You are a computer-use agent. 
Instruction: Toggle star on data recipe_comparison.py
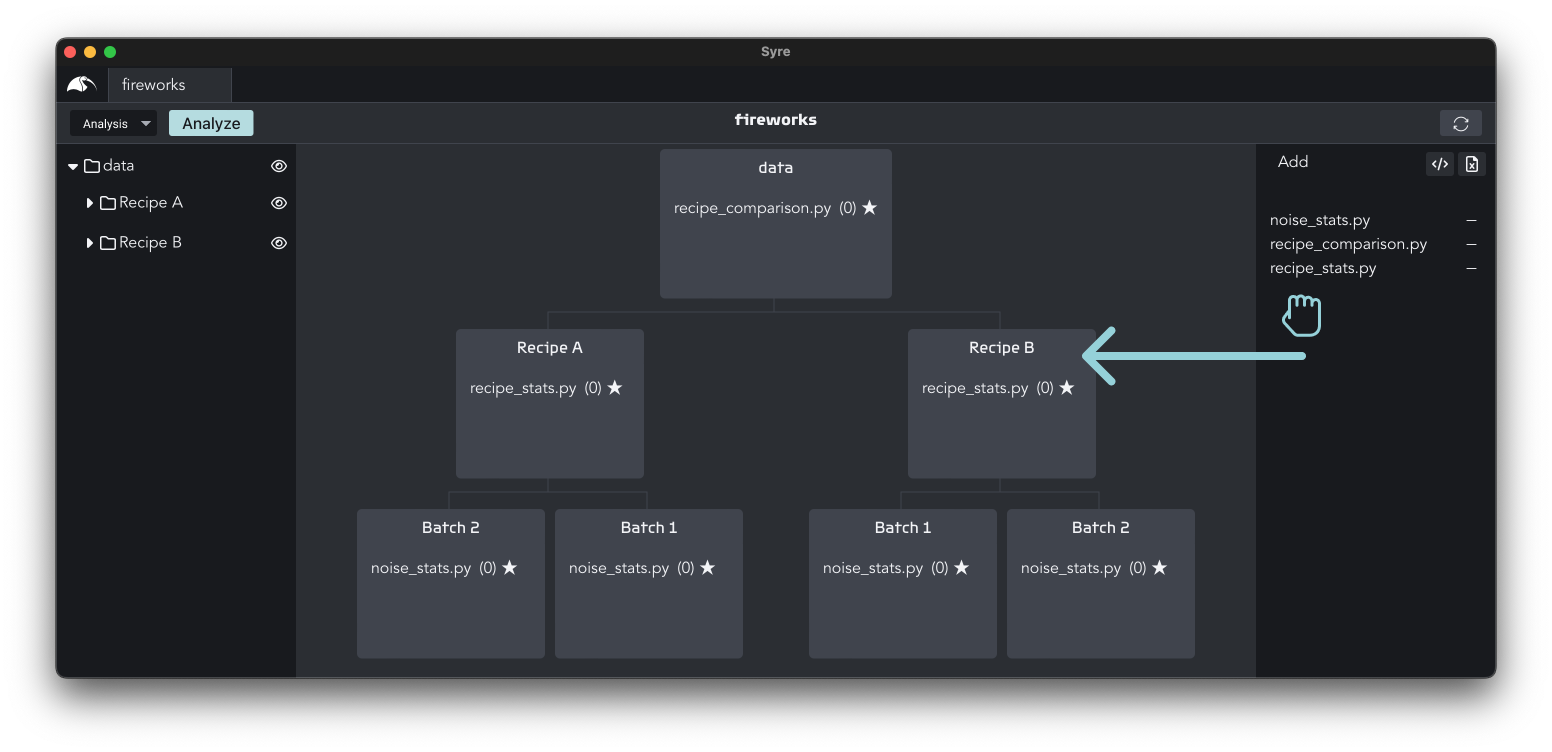[x=869, y=208]
